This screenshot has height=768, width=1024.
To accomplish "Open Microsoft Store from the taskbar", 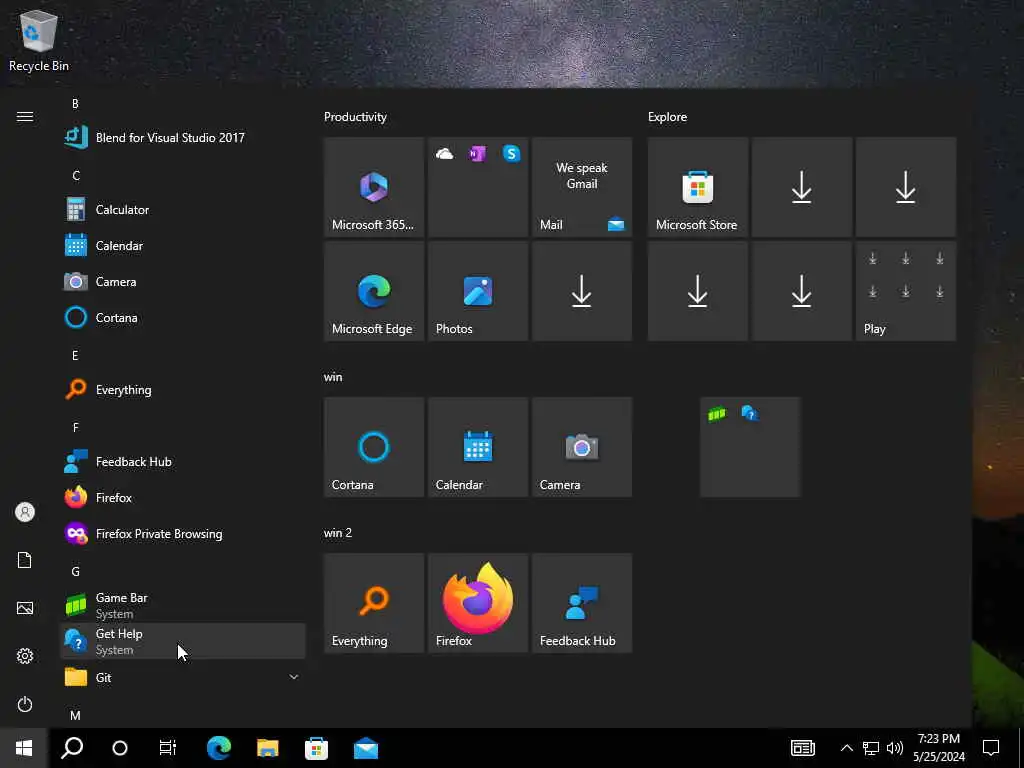I will 317,748.
